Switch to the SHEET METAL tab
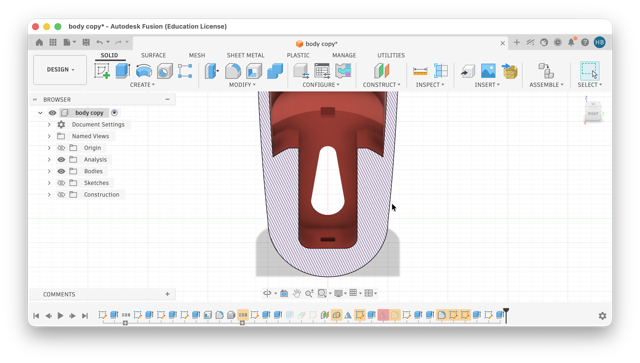The height and width of the screenshot is (363, 640). pos(245,55)
